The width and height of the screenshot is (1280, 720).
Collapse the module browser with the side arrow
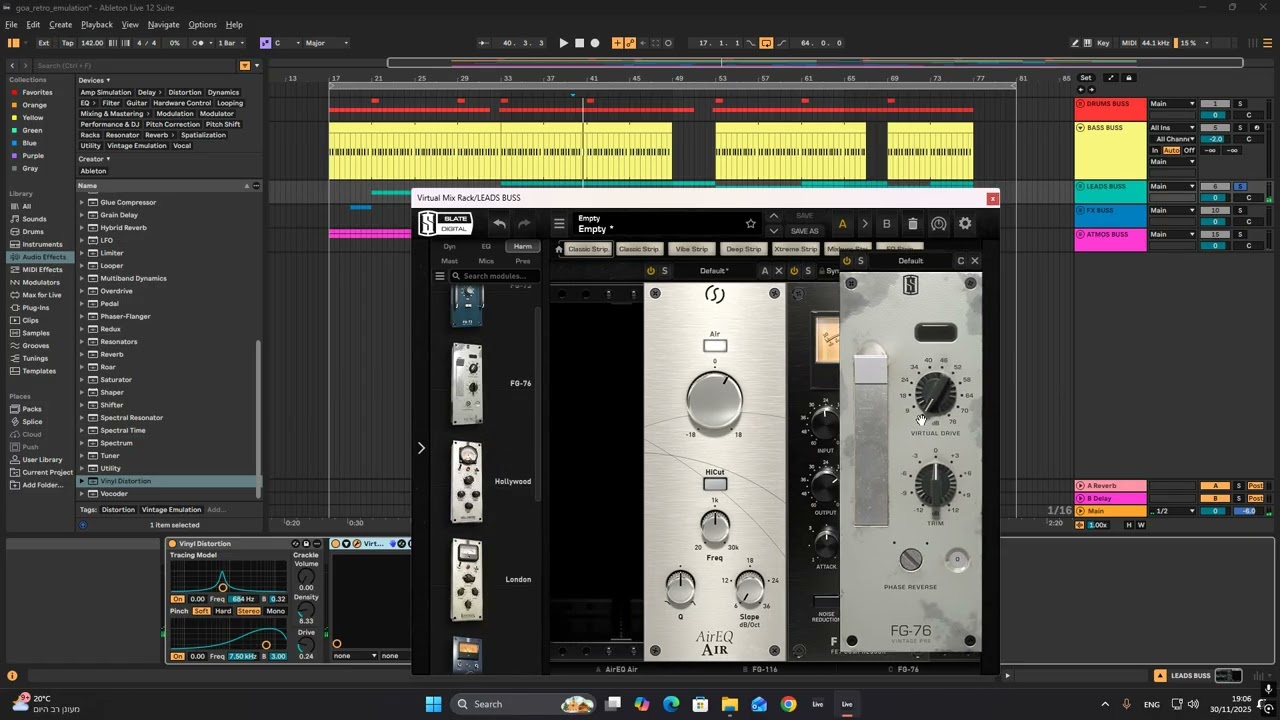(x=421, y=448)
